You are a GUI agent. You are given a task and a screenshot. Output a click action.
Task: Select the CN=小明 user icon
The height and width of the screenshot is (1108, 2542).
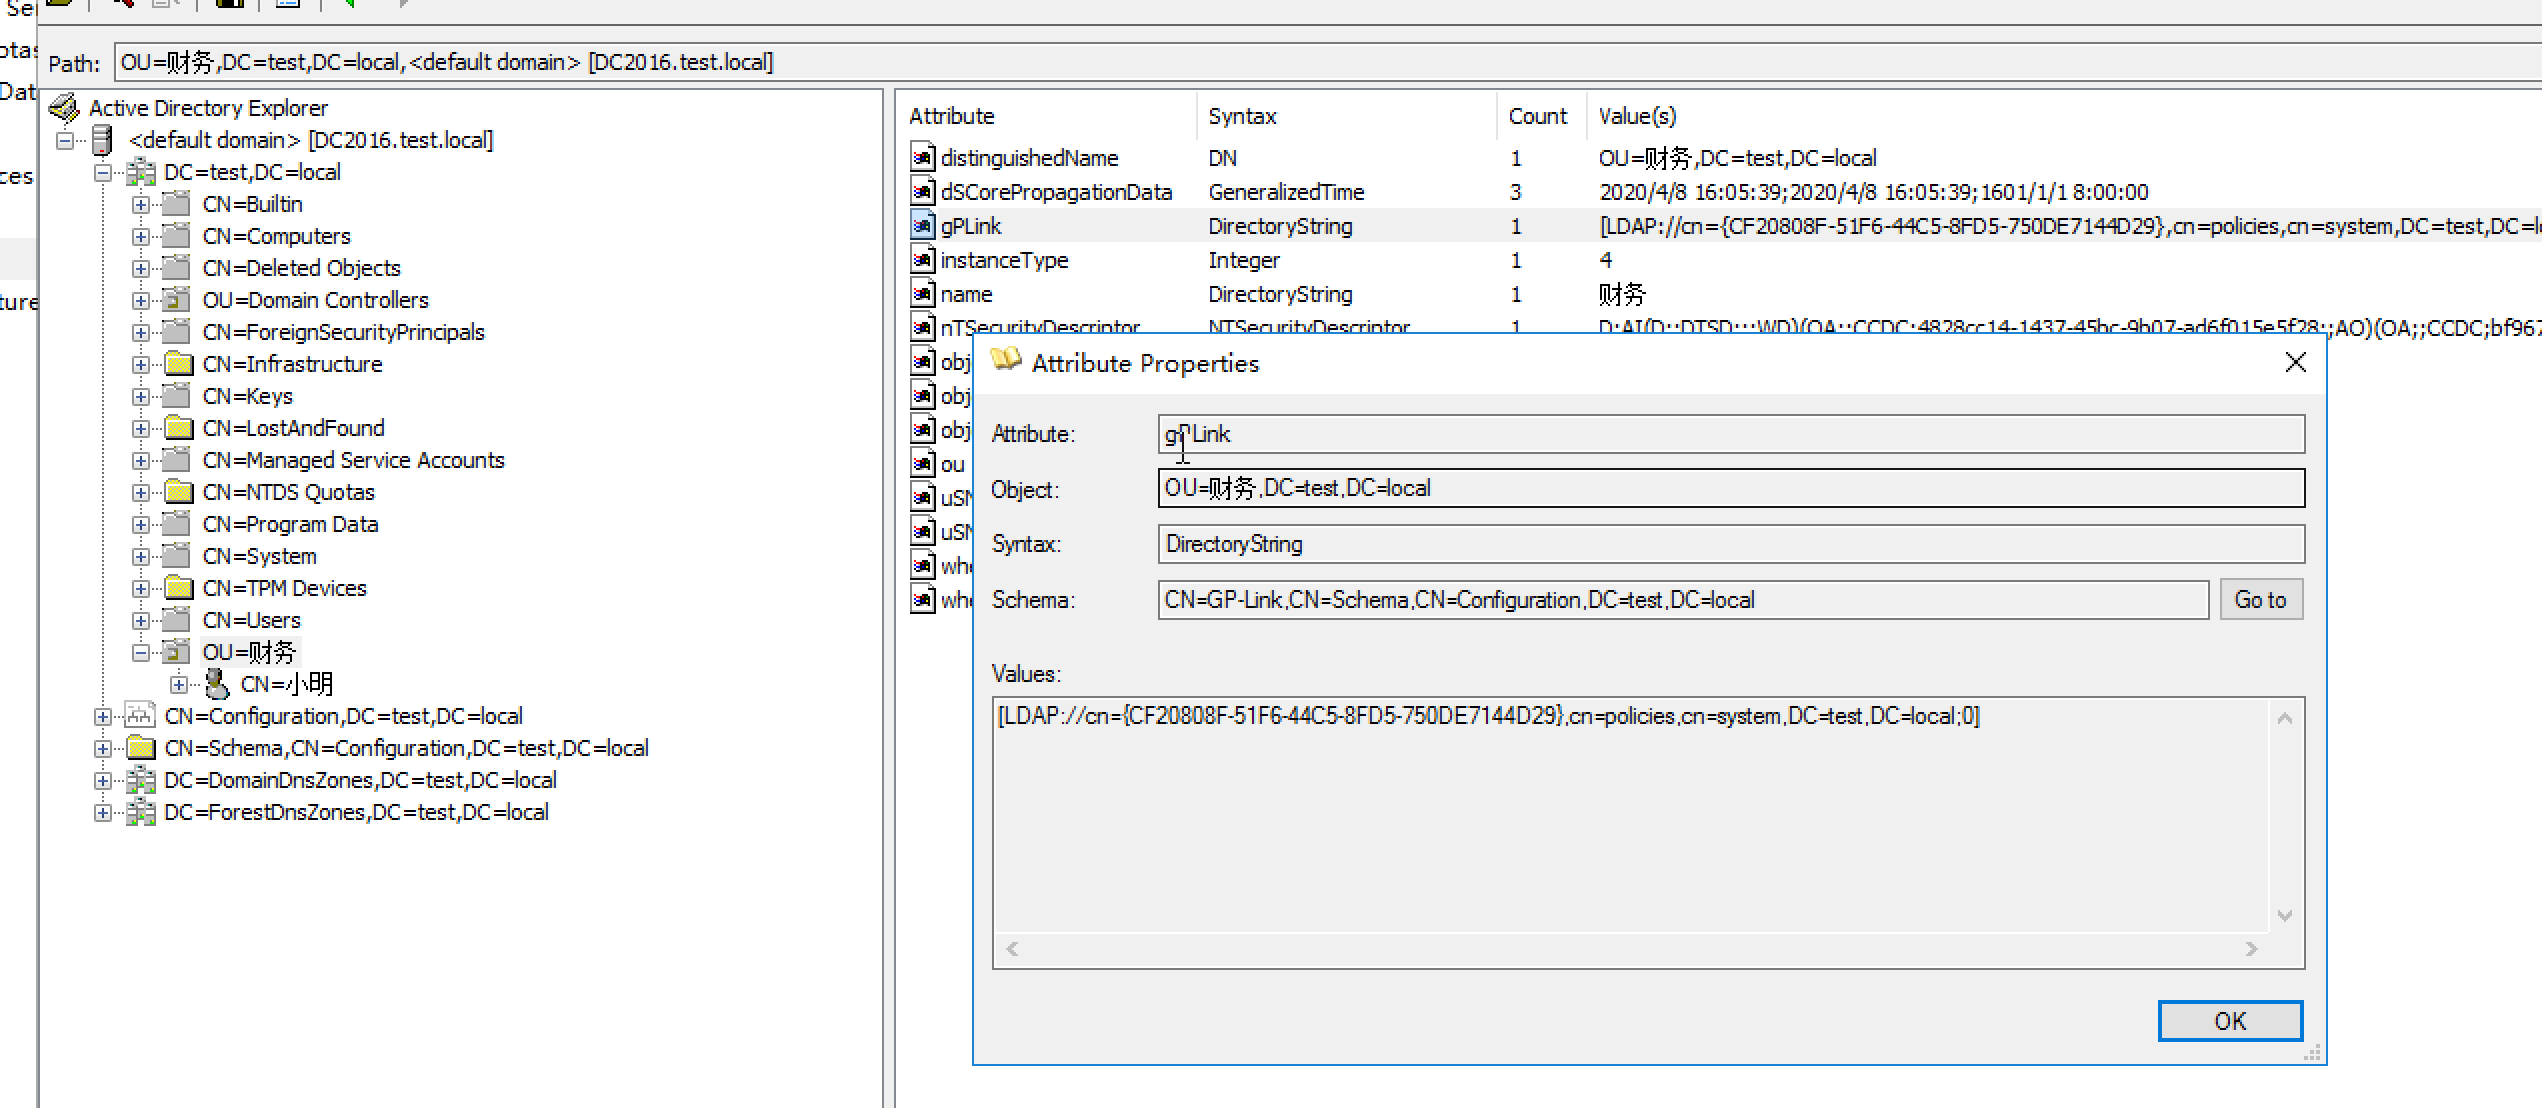216,684
